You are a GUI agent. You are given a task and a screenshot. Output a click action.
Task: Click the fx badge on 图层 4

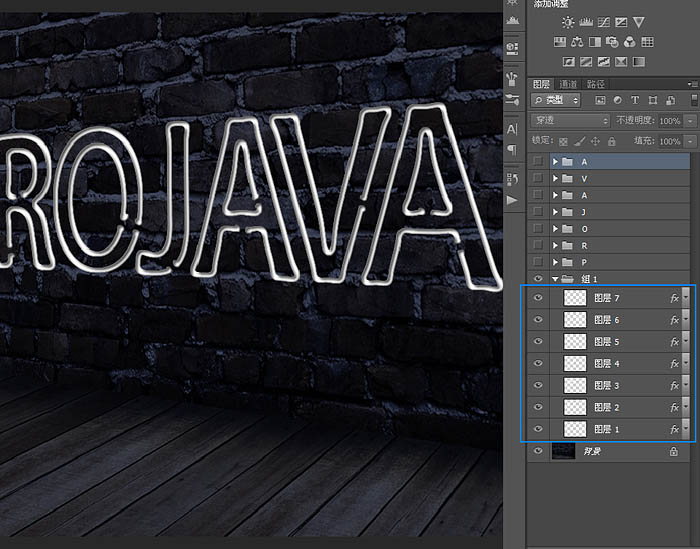point(675,363)
